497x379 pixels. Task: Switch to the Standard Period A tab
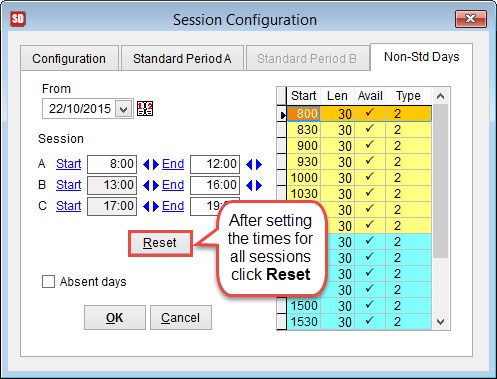tap(182, 59)
